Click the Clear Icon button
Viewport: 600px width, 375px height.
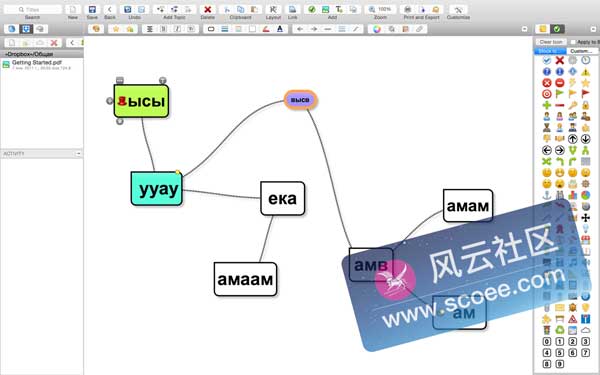point(551,42)
